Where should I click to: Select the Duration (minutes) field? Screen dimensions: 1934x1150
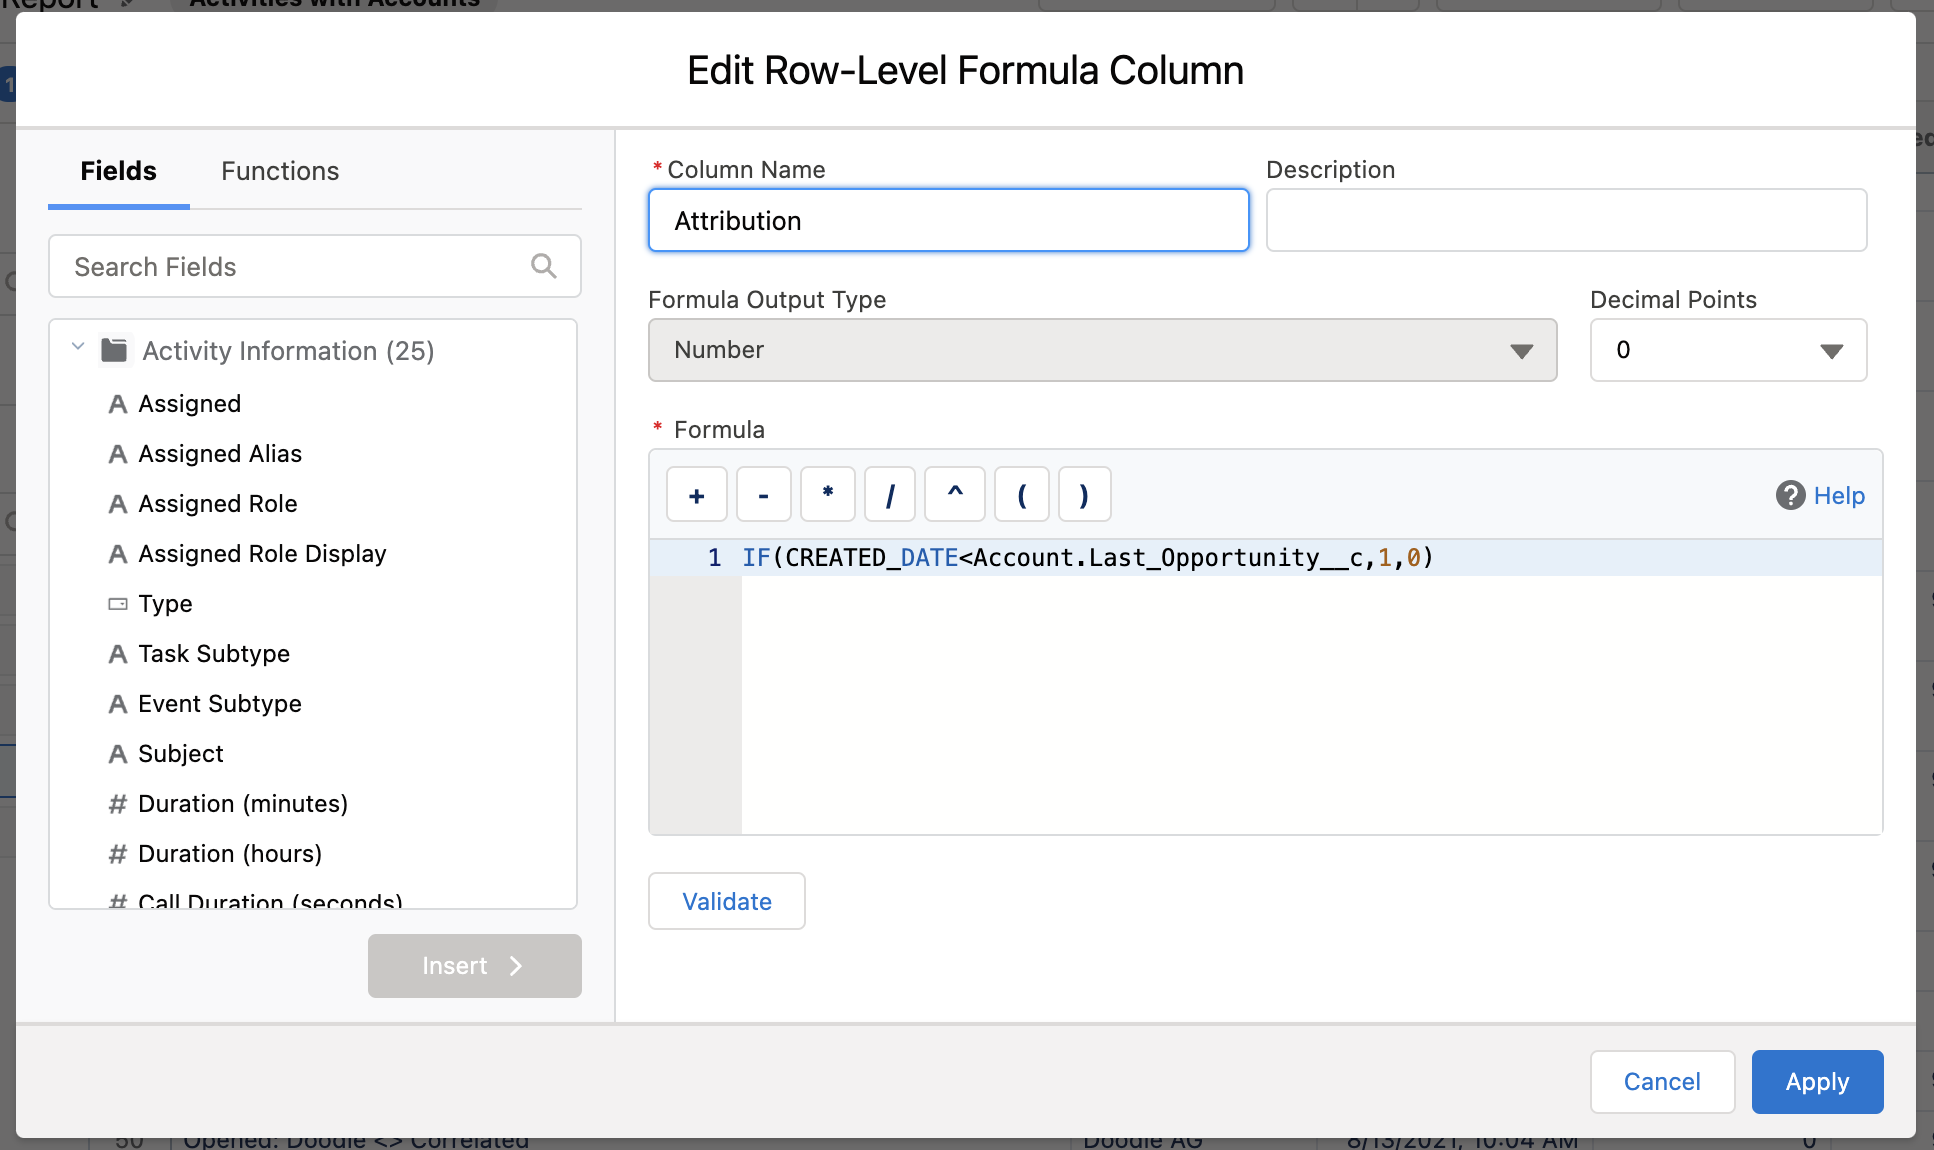243,804
